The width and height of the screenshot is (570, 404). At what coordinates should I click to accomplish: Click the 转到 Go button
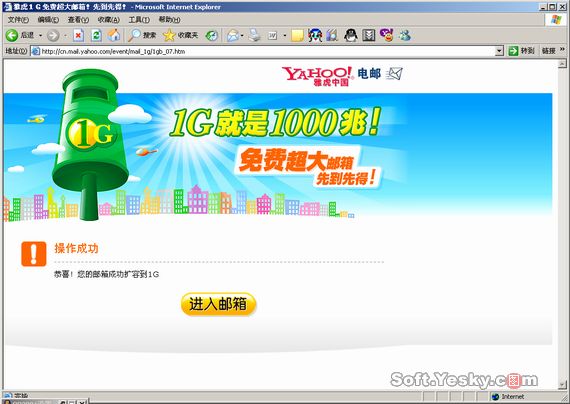coord(521,51)
